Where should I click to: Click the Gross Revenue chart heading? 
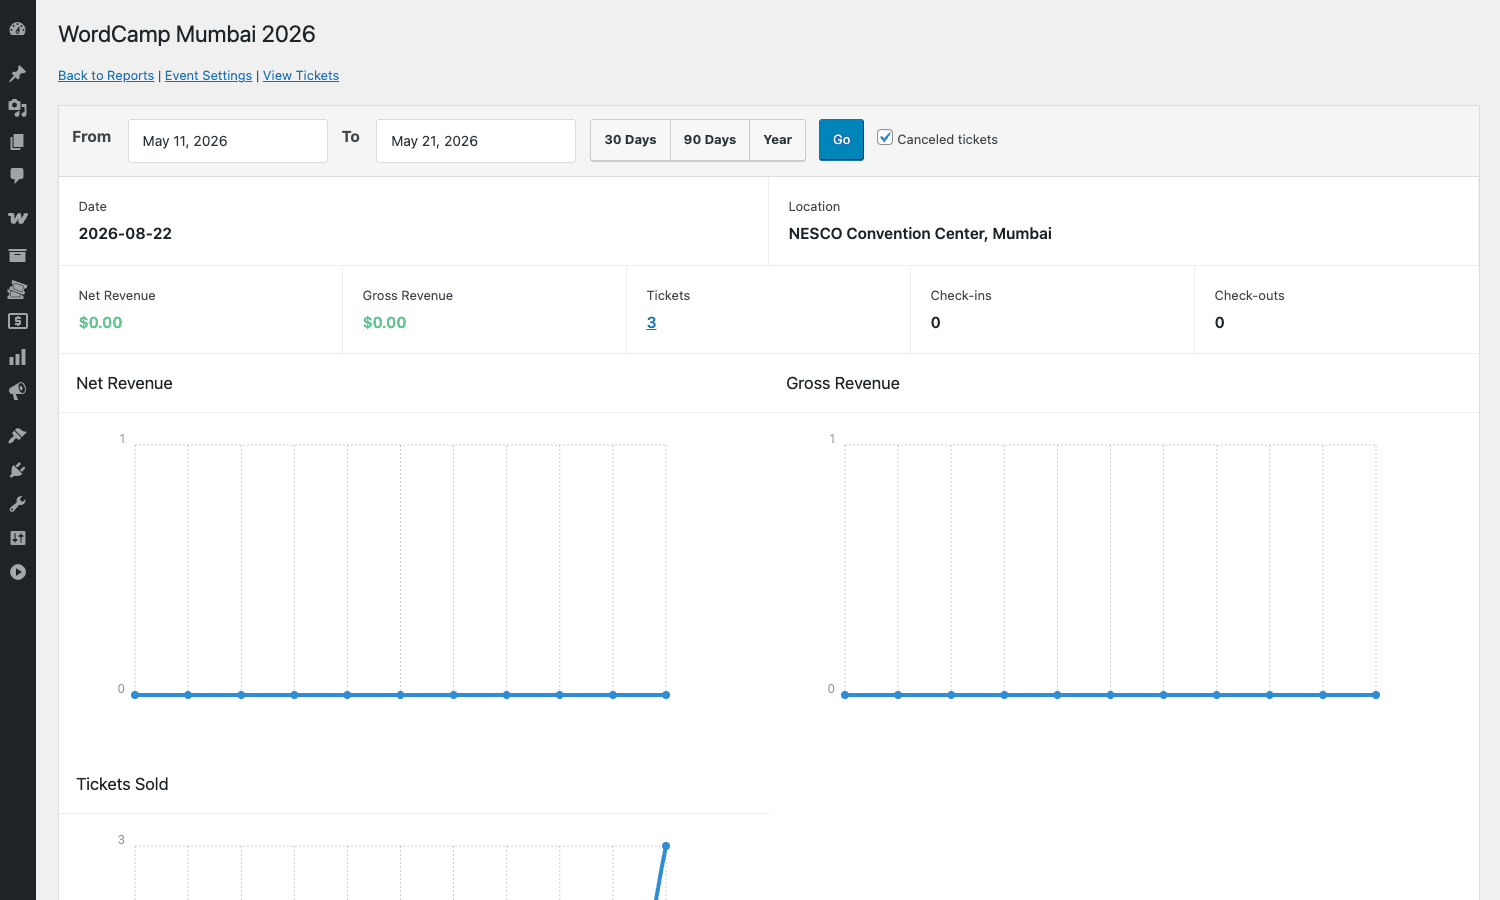tap(843, 383)
